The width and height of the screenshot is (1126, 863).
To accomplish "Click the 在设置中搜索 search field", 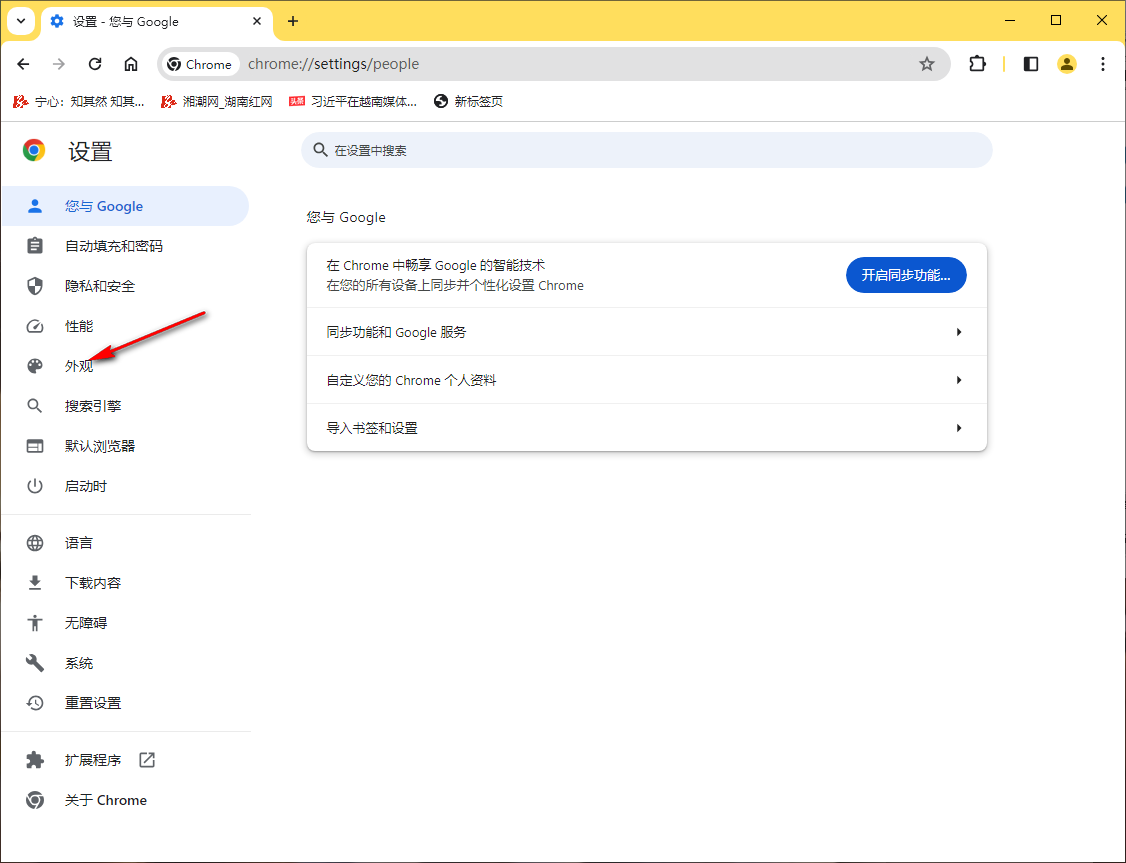I will pyautogui.click(x=646, y=150).
